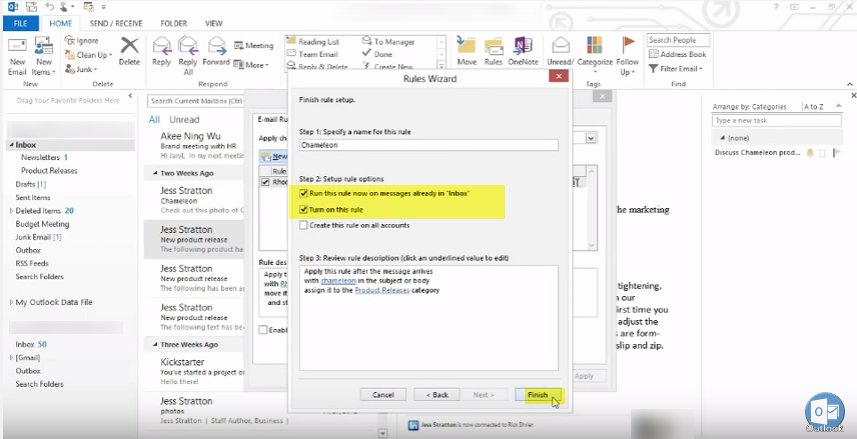Close the Rules Wizard dialog
Viewport: 857px width, 439px height.
coord(559,77)
